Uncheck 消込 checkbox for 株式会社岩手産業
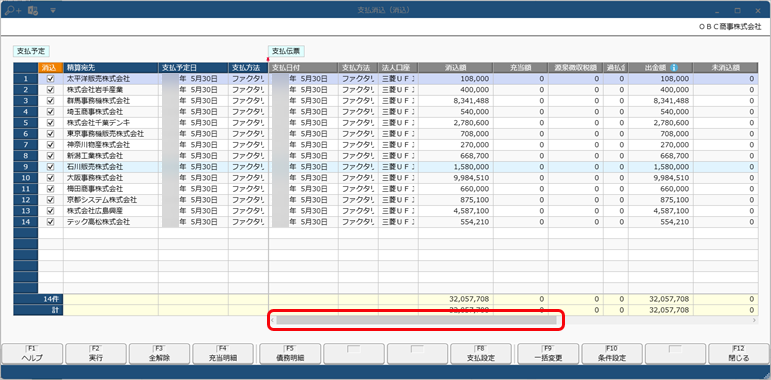771x380 pixels. point(50,89)
